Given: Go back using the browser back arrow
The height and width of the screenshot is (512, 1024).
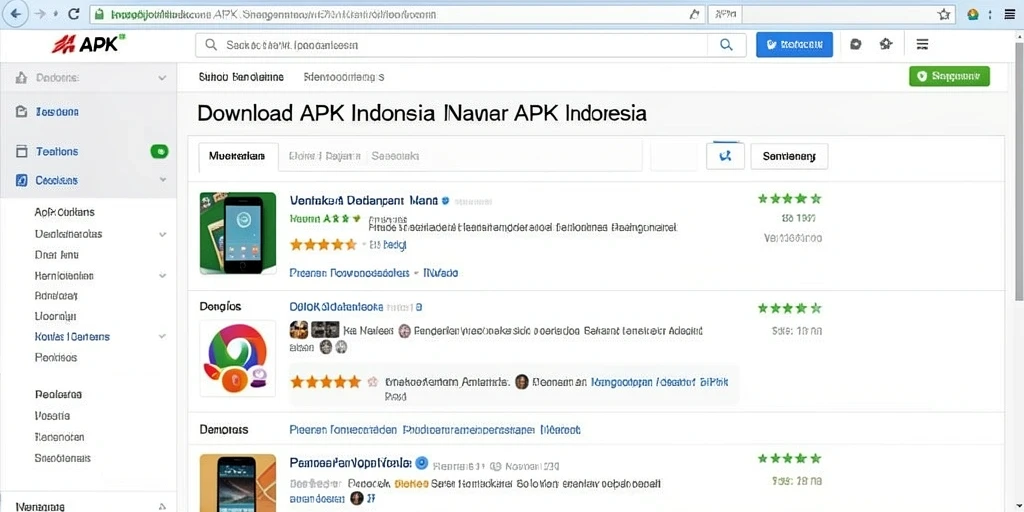Looking at the screenshot, I should 17,14.
